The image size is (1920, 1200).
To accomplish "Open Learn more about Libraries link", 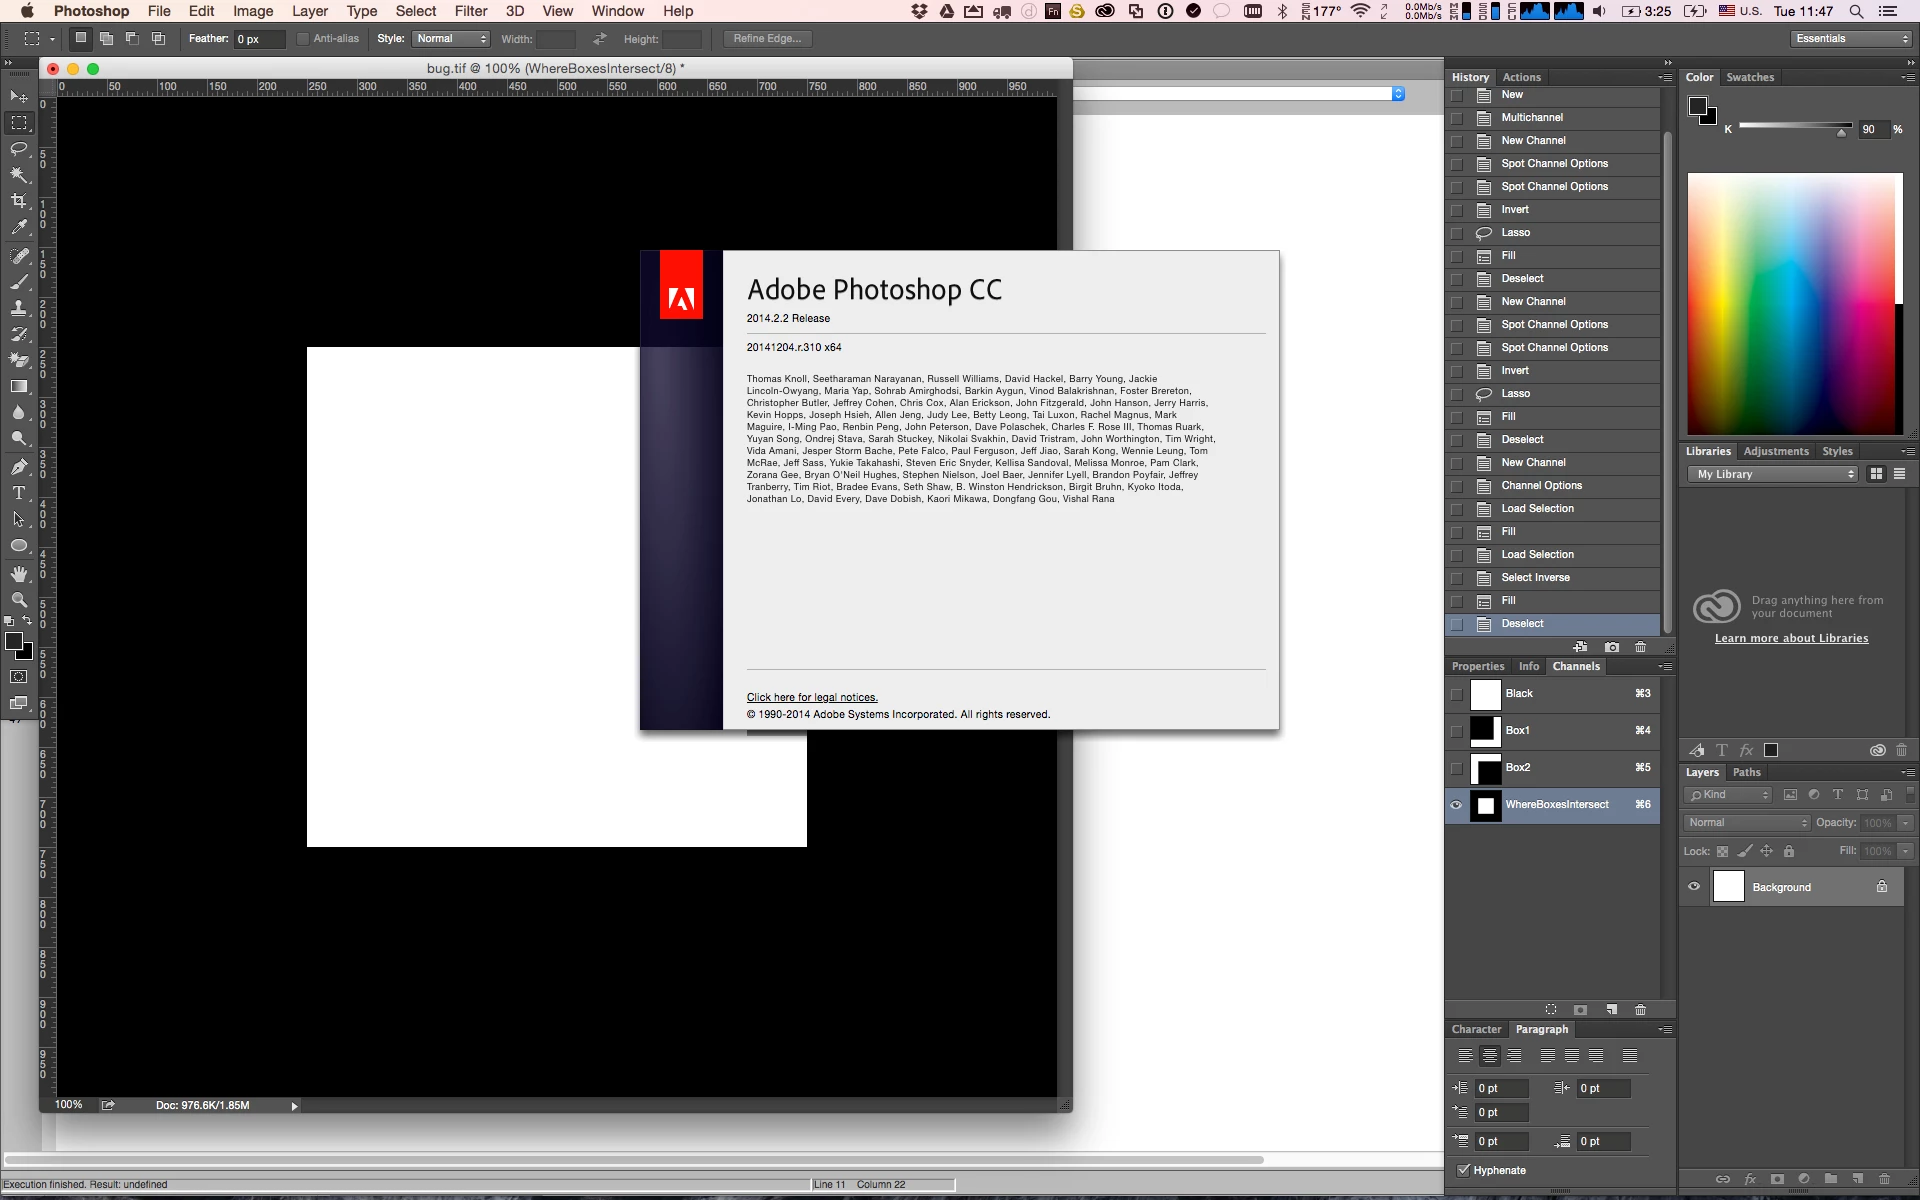I will (x=1791, y=638).
